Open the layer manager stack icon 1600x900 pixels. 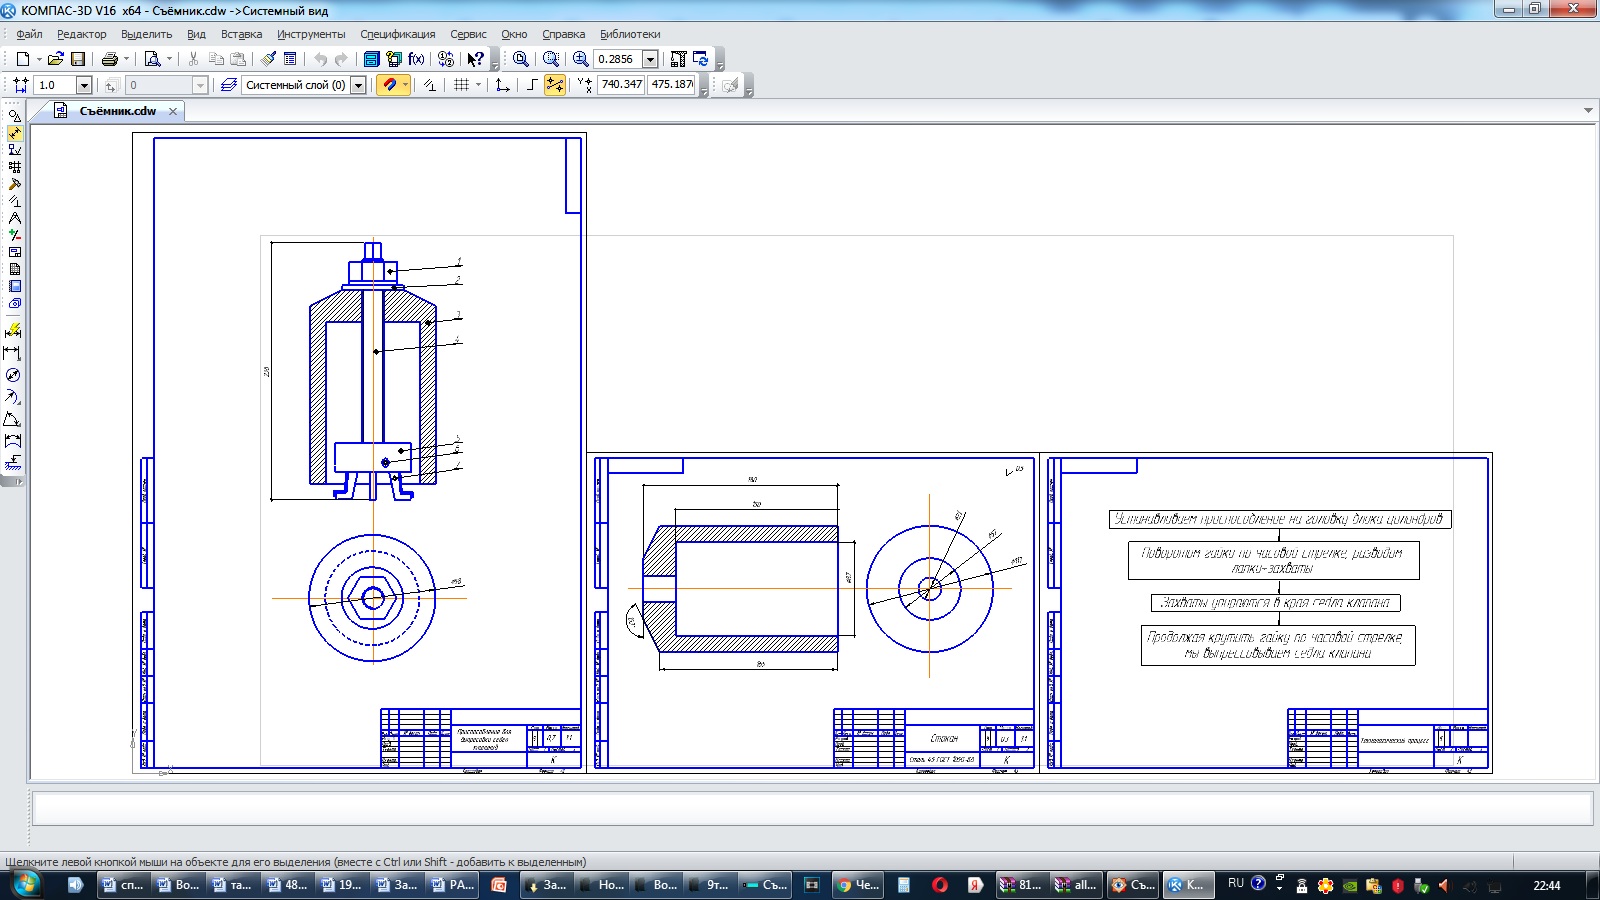click(x=229, y=85)
